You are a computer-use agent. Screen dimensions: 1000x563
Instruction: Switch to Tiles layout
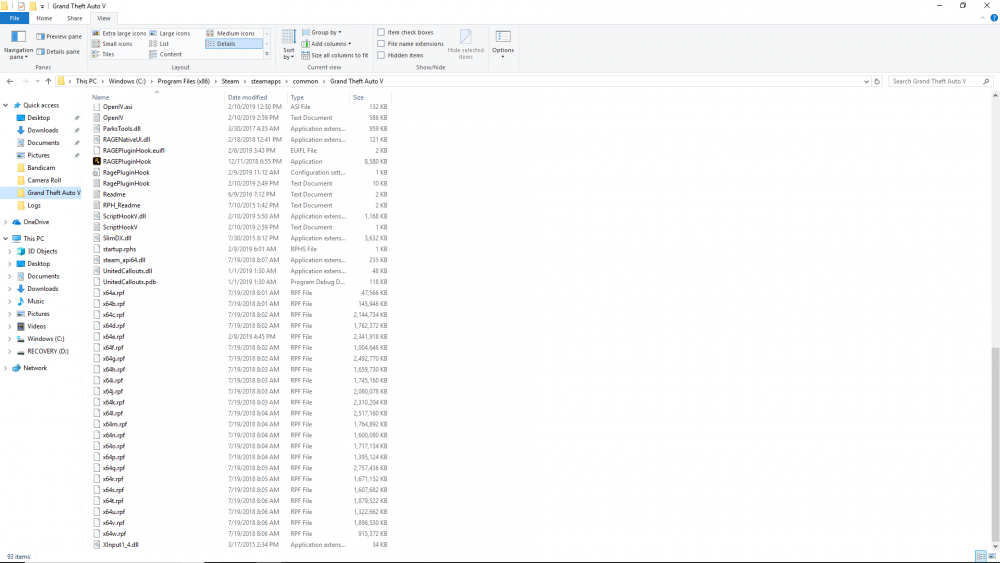click(x=103, y=54)
